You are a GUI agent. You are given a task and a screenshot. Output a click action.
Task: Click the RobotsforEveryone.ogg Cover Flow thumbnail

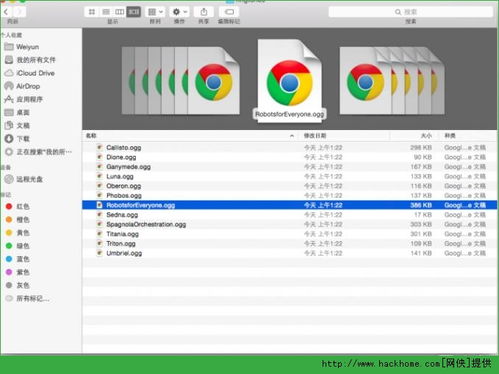(x=290, y=80)
